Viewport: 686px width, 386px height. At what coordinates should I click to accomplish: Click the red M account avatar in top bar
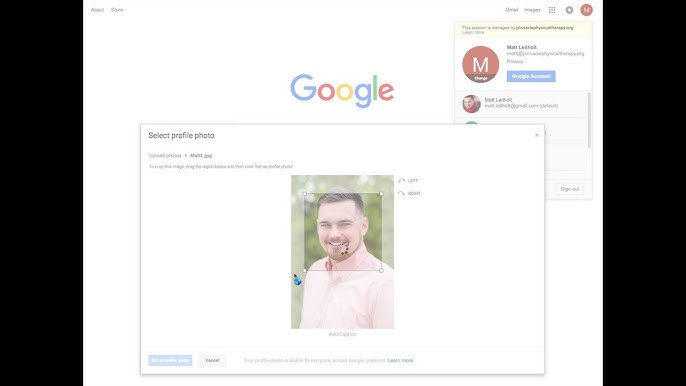[587, 10]
